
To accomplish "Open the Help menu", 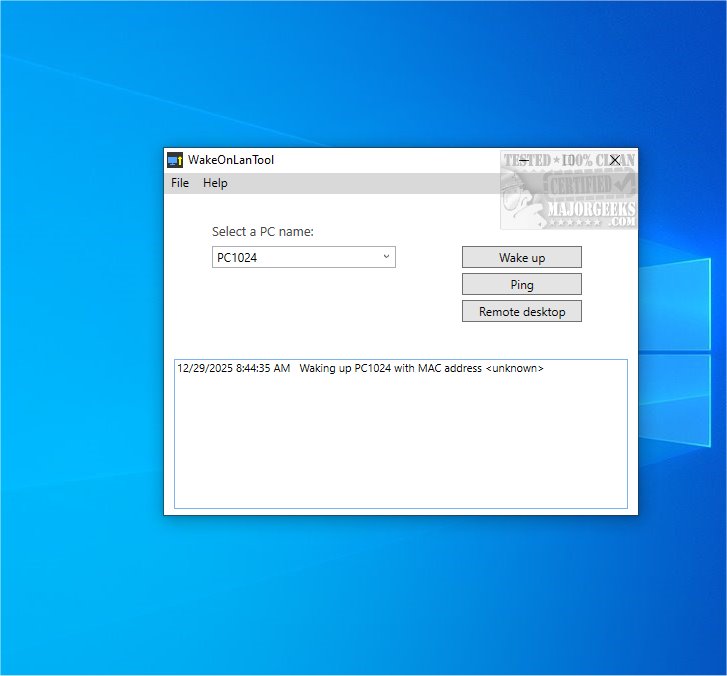I will point(215,183).
